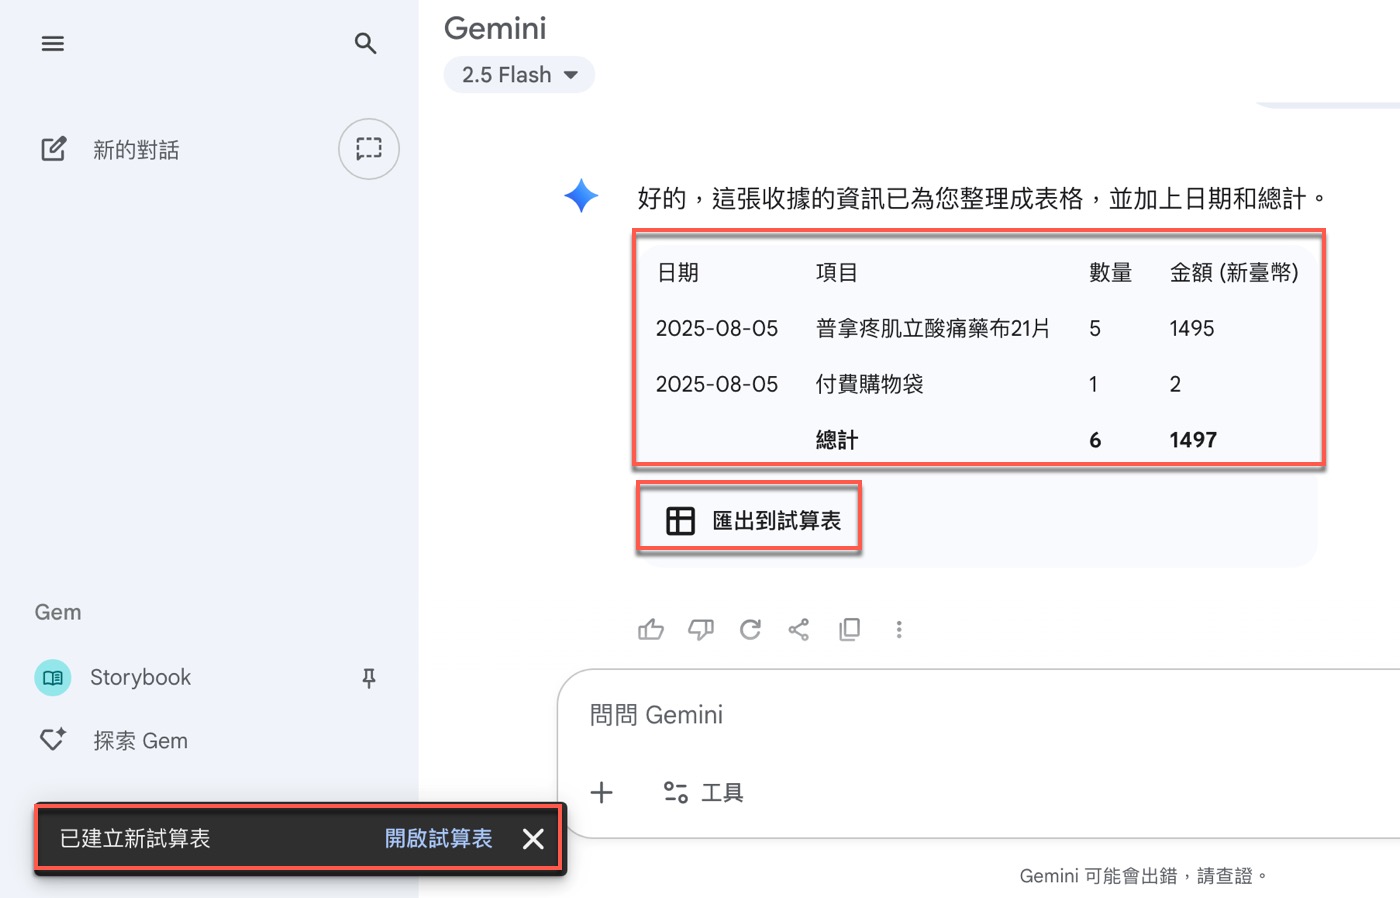Screen dimensions: 1400x898
Task: Click the search magnifier icon
Action: (x=366, y=44)
